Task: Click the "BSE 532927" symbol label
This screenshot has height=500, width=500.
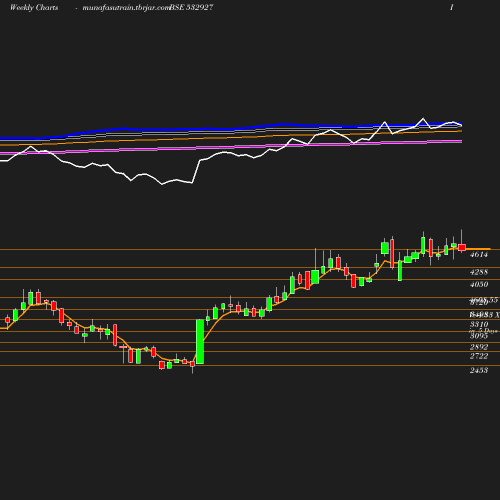Action: [x=191, y=7]
